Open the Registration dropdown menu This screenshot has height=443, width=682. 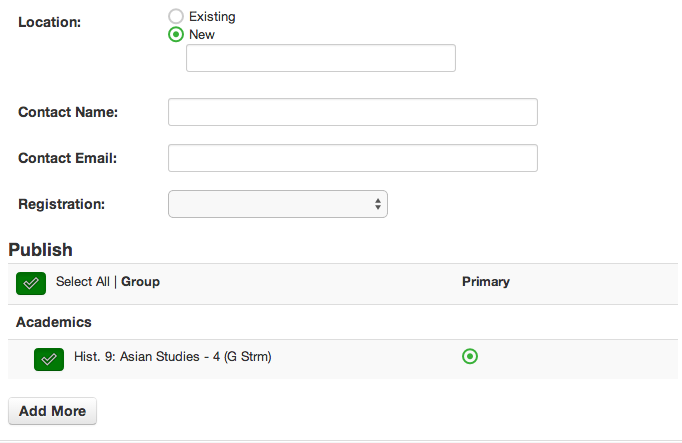278,204
